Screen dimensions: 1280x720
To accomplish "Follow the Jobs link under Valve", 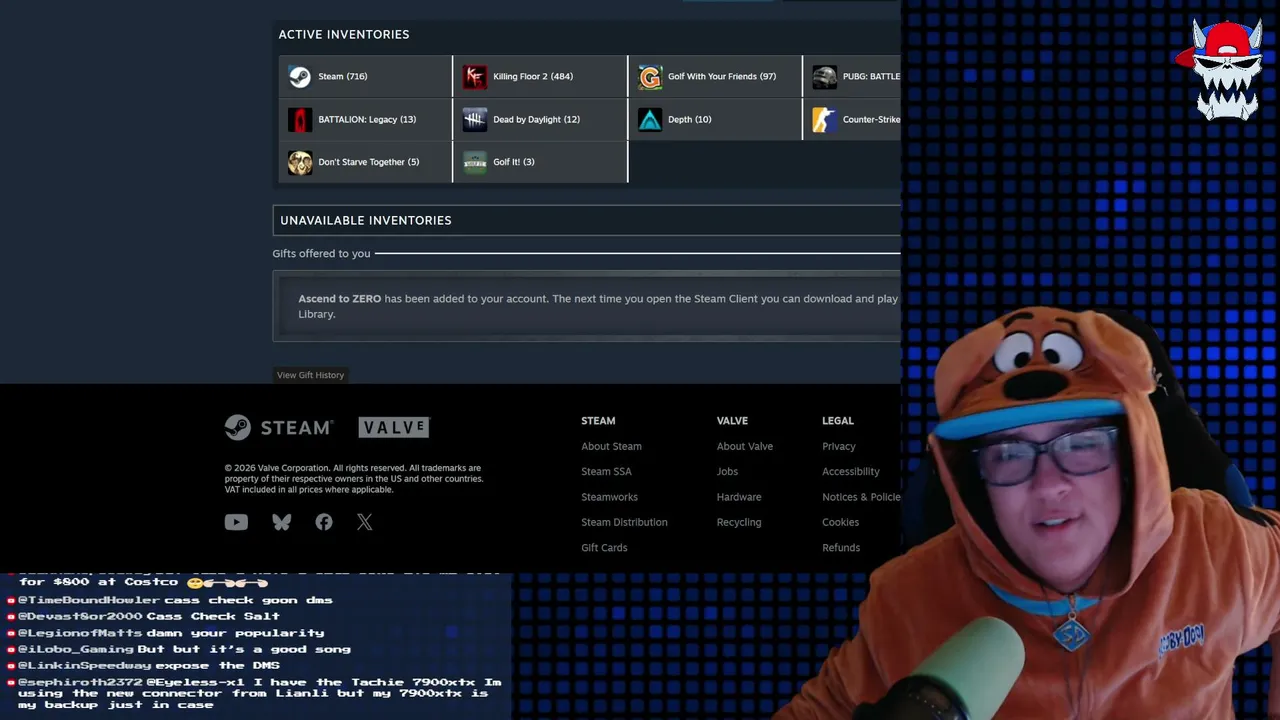I will tap(727, 472).
